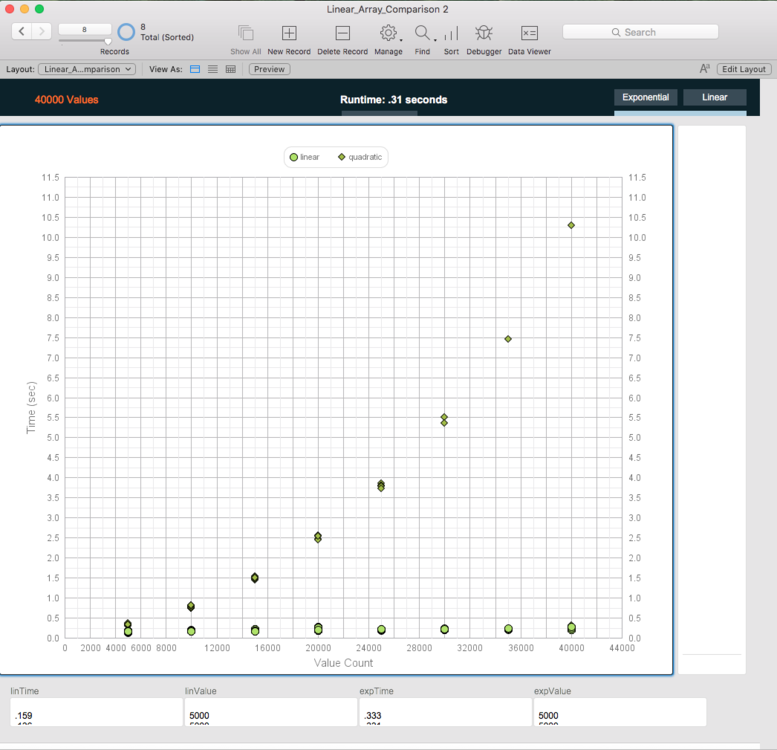The width and height of the screenshot is (777, 750).
Task: Switch to Table view
Action: [x=230, y=69]
